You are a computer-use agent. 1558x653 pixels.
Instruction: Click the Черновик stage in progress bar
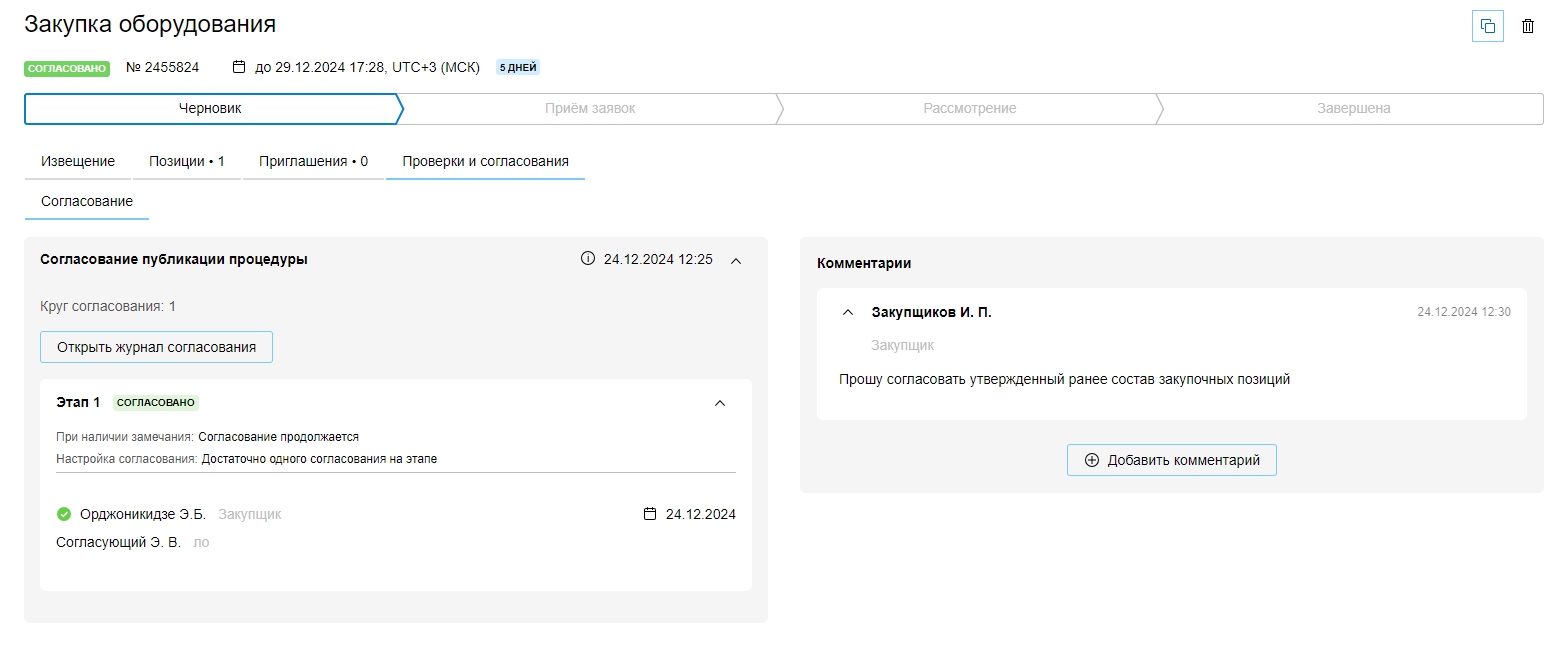point(210,108)
